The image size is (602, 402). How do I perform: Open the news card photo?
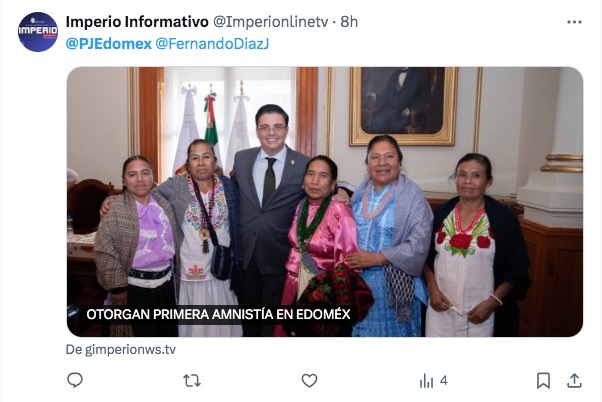(x=325, y=202)
